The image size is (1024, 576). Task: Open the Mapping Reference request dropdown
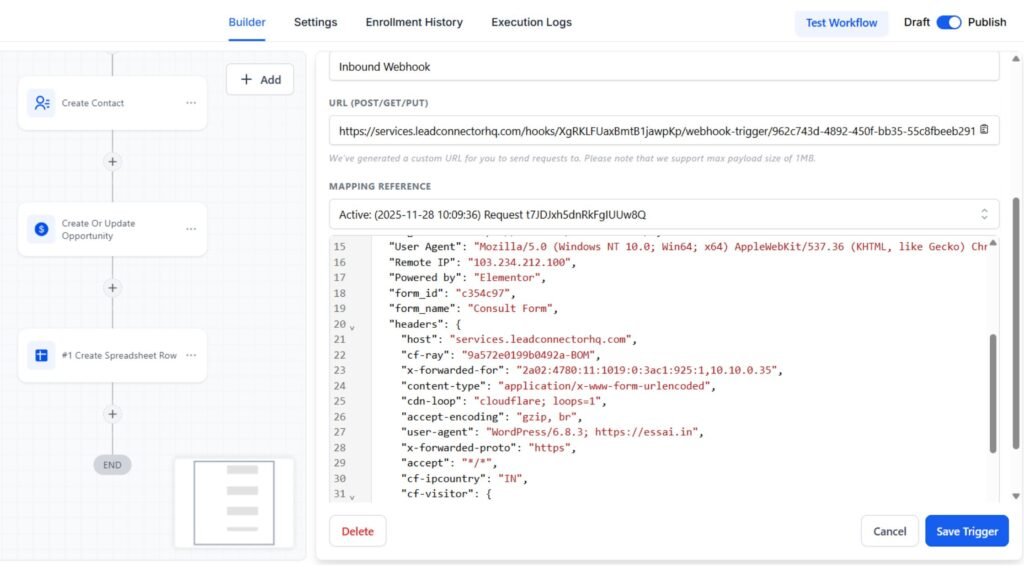coord(660,213)
